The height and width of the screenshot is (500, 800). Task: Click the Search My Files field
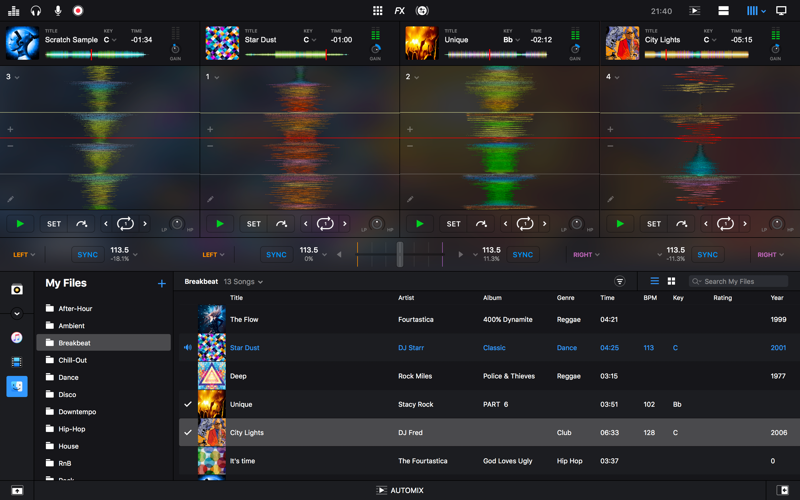tap(739, 281)
